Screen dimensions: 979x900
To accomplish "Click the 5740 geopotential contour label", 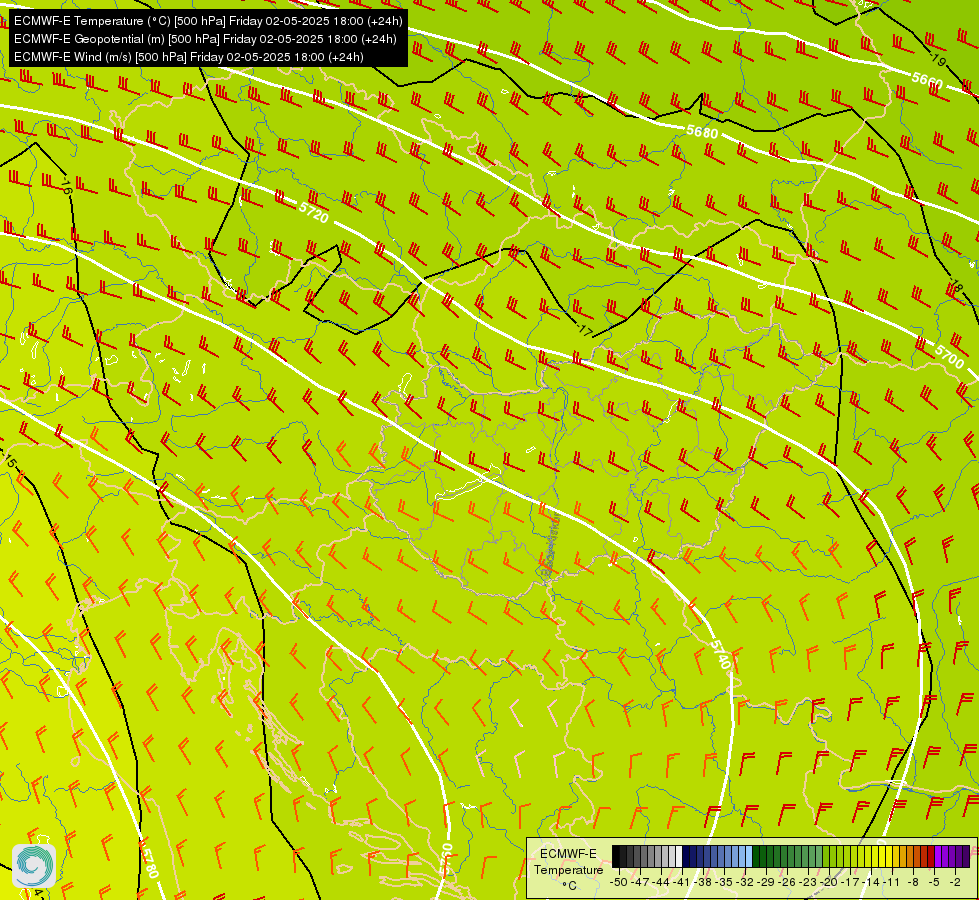I will (x=720, y=654).
